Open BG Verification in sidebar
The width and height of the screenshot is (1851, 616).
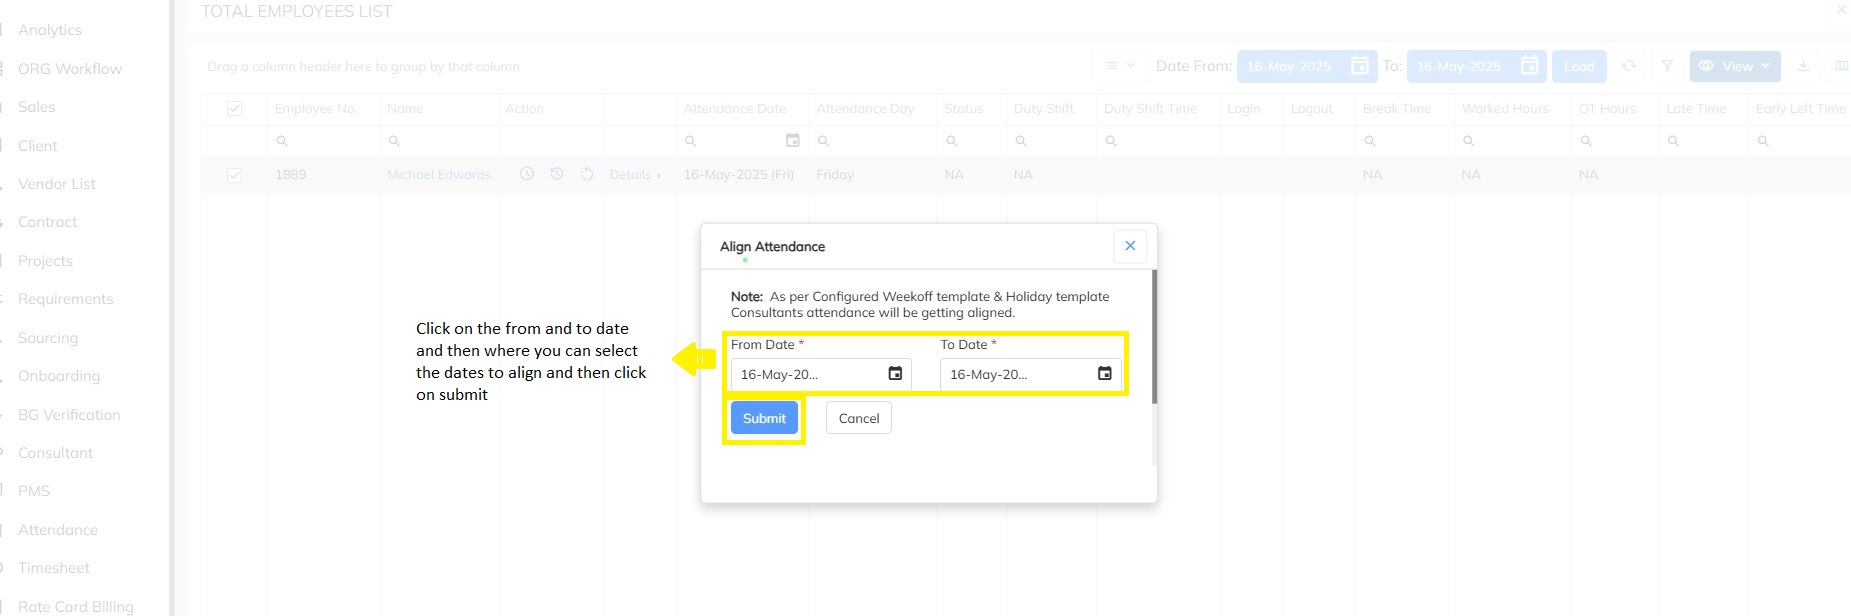tap(69, 415)
